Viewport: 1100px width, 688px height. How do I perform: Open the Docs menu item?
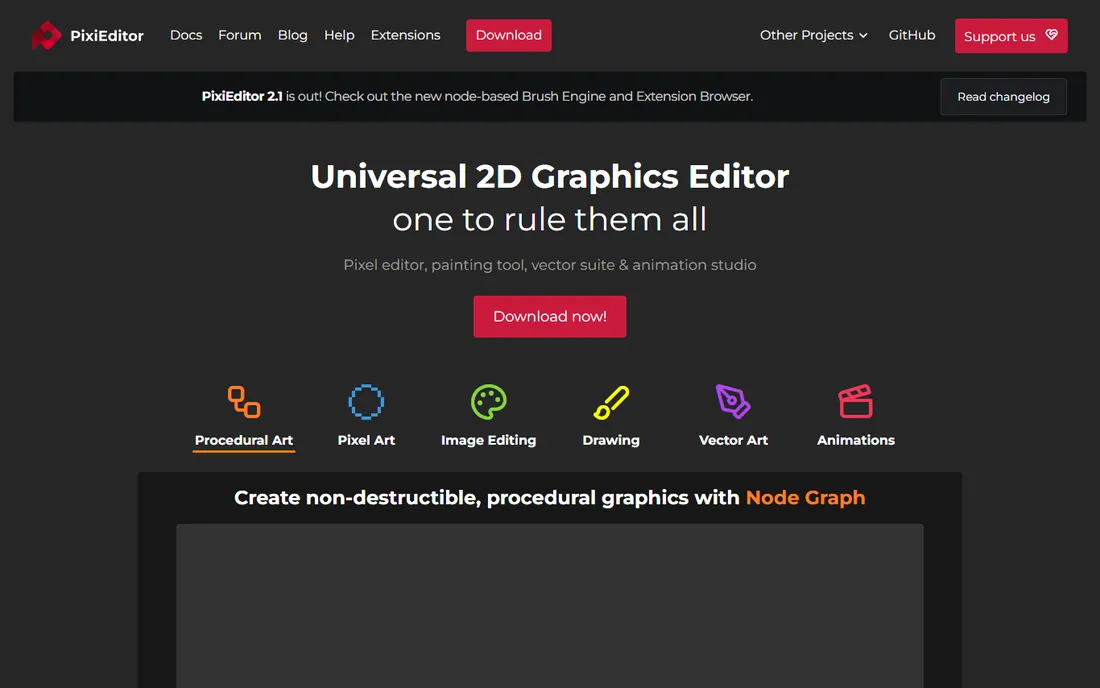(186, 35)
